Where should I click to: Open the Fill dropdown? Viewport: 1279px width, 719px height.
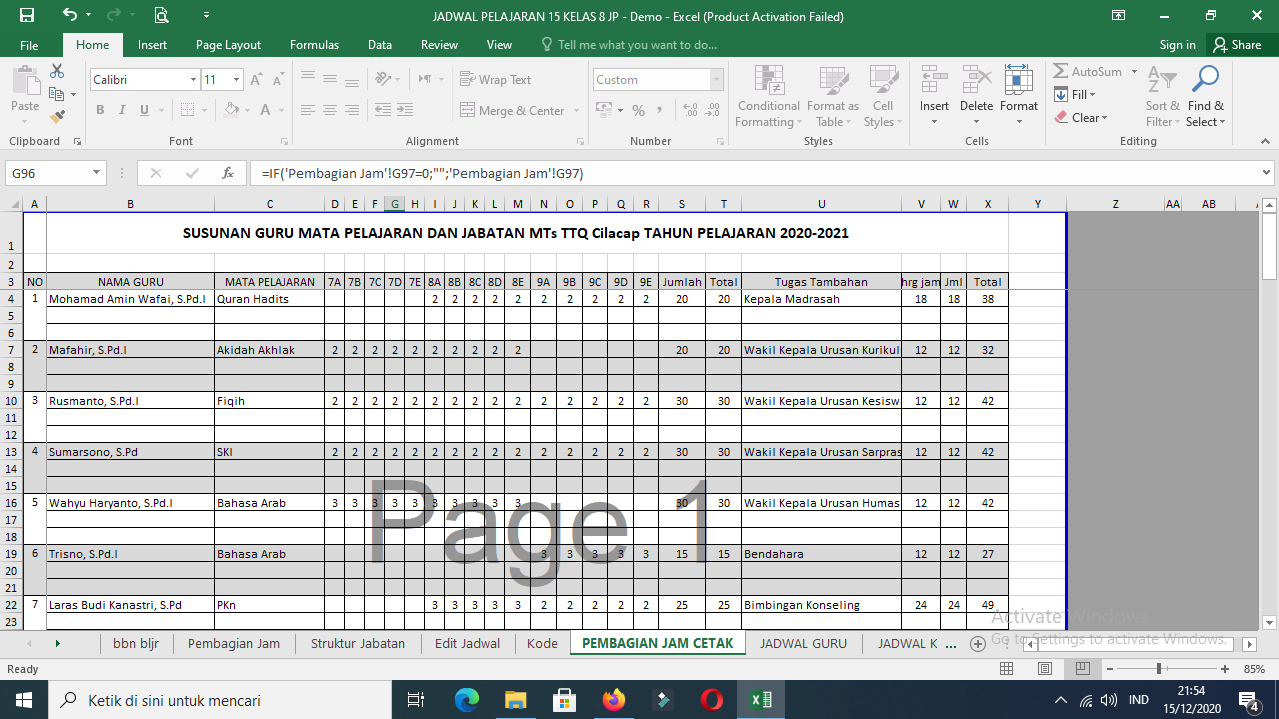tap(1075, 94)
